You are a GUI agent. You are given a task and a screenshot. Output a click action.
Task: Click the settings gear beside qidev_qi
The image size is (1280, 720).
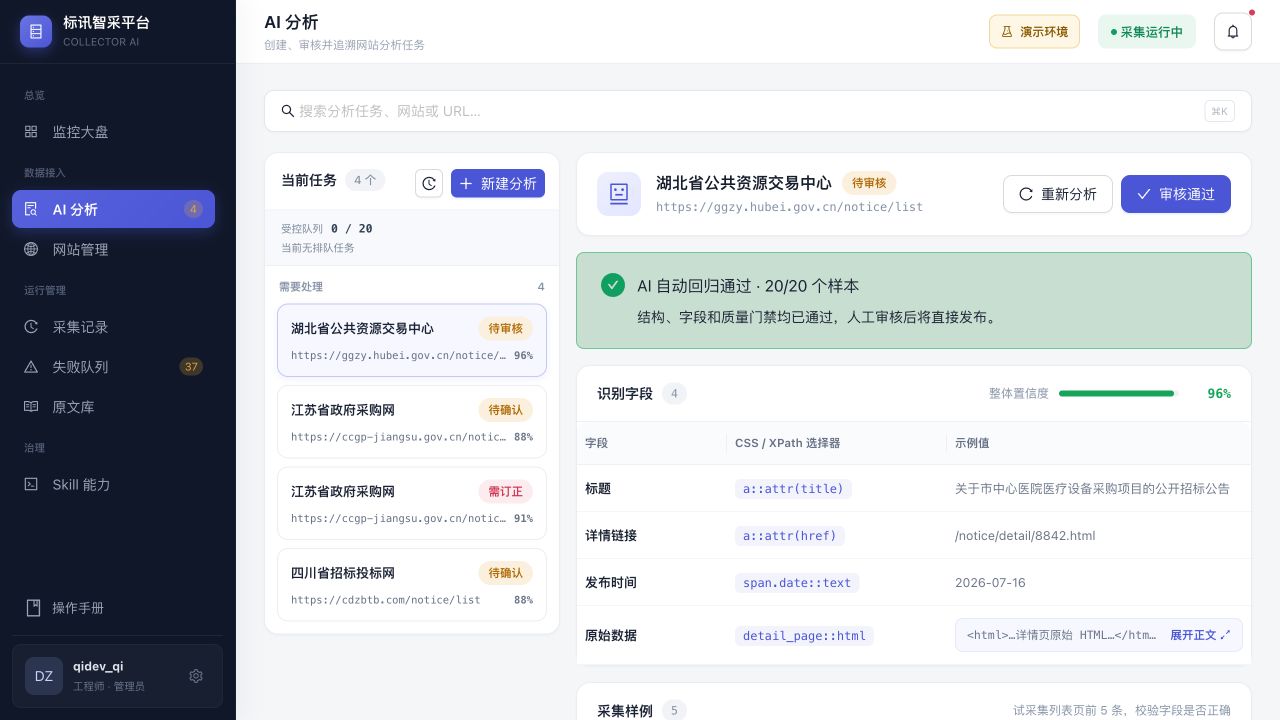tap(196, 676)
